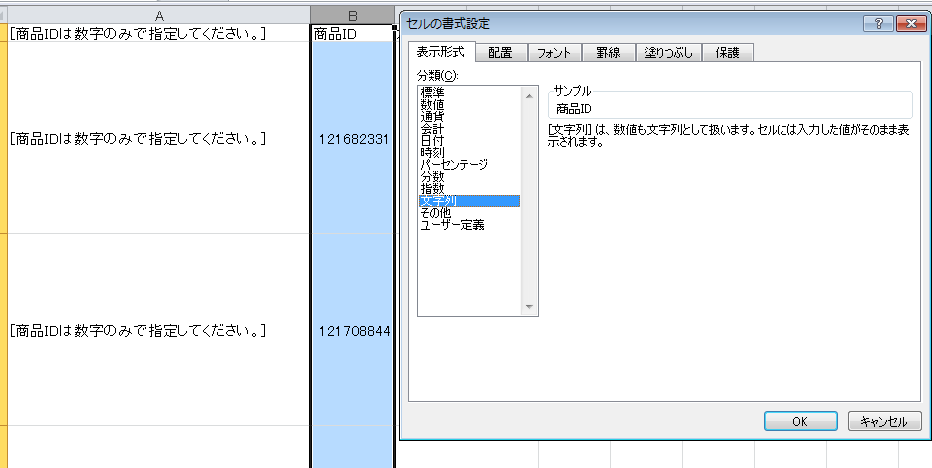Click the dialog help question mark button
The image size is (932, 468).
tap(879, 24)
